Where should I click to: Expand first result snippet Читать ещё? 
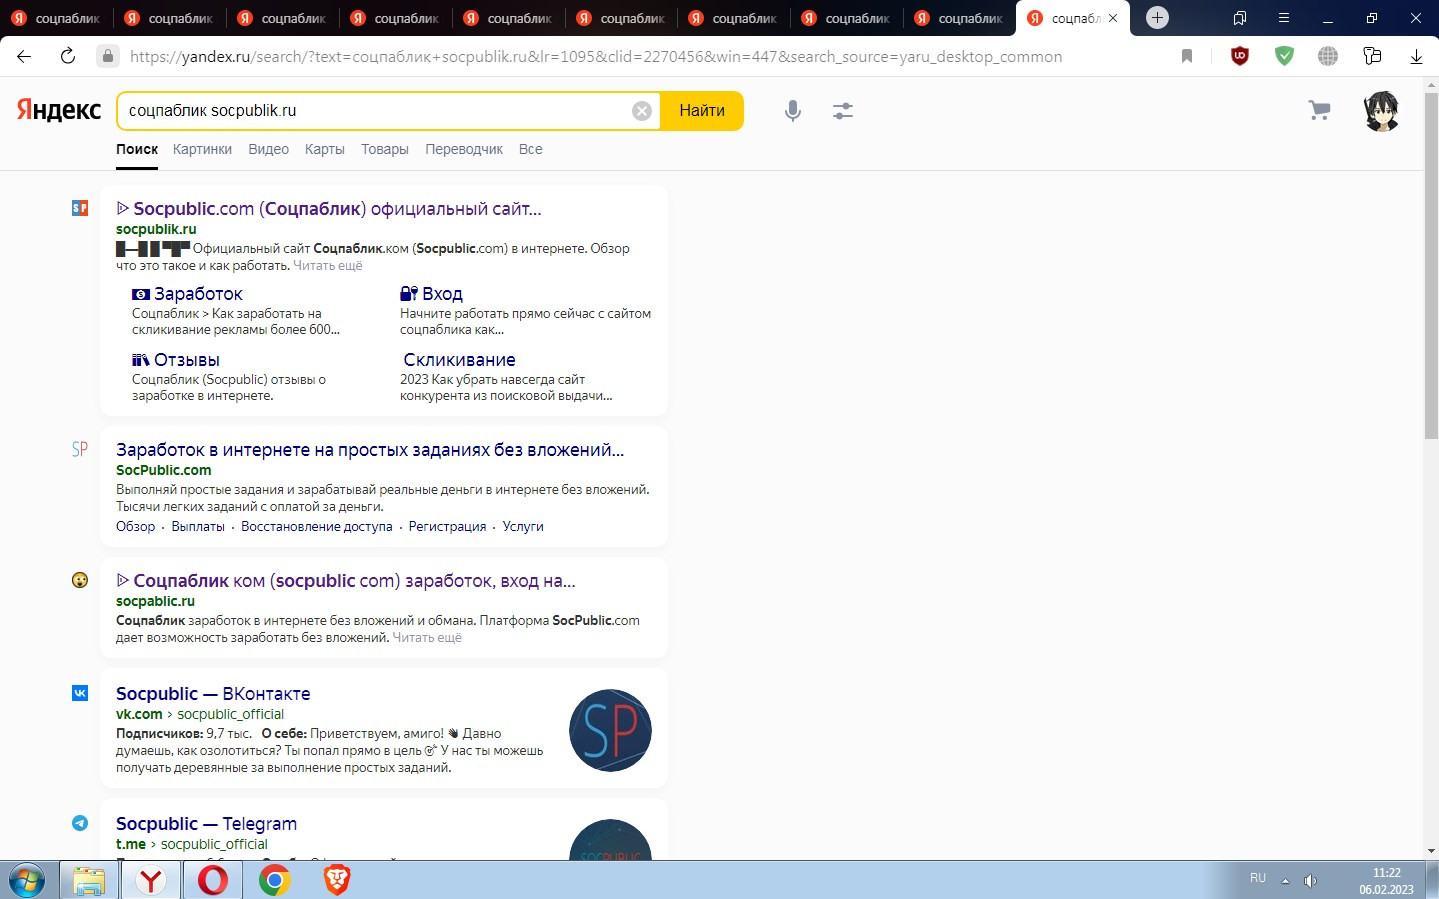tap(328, 266)
